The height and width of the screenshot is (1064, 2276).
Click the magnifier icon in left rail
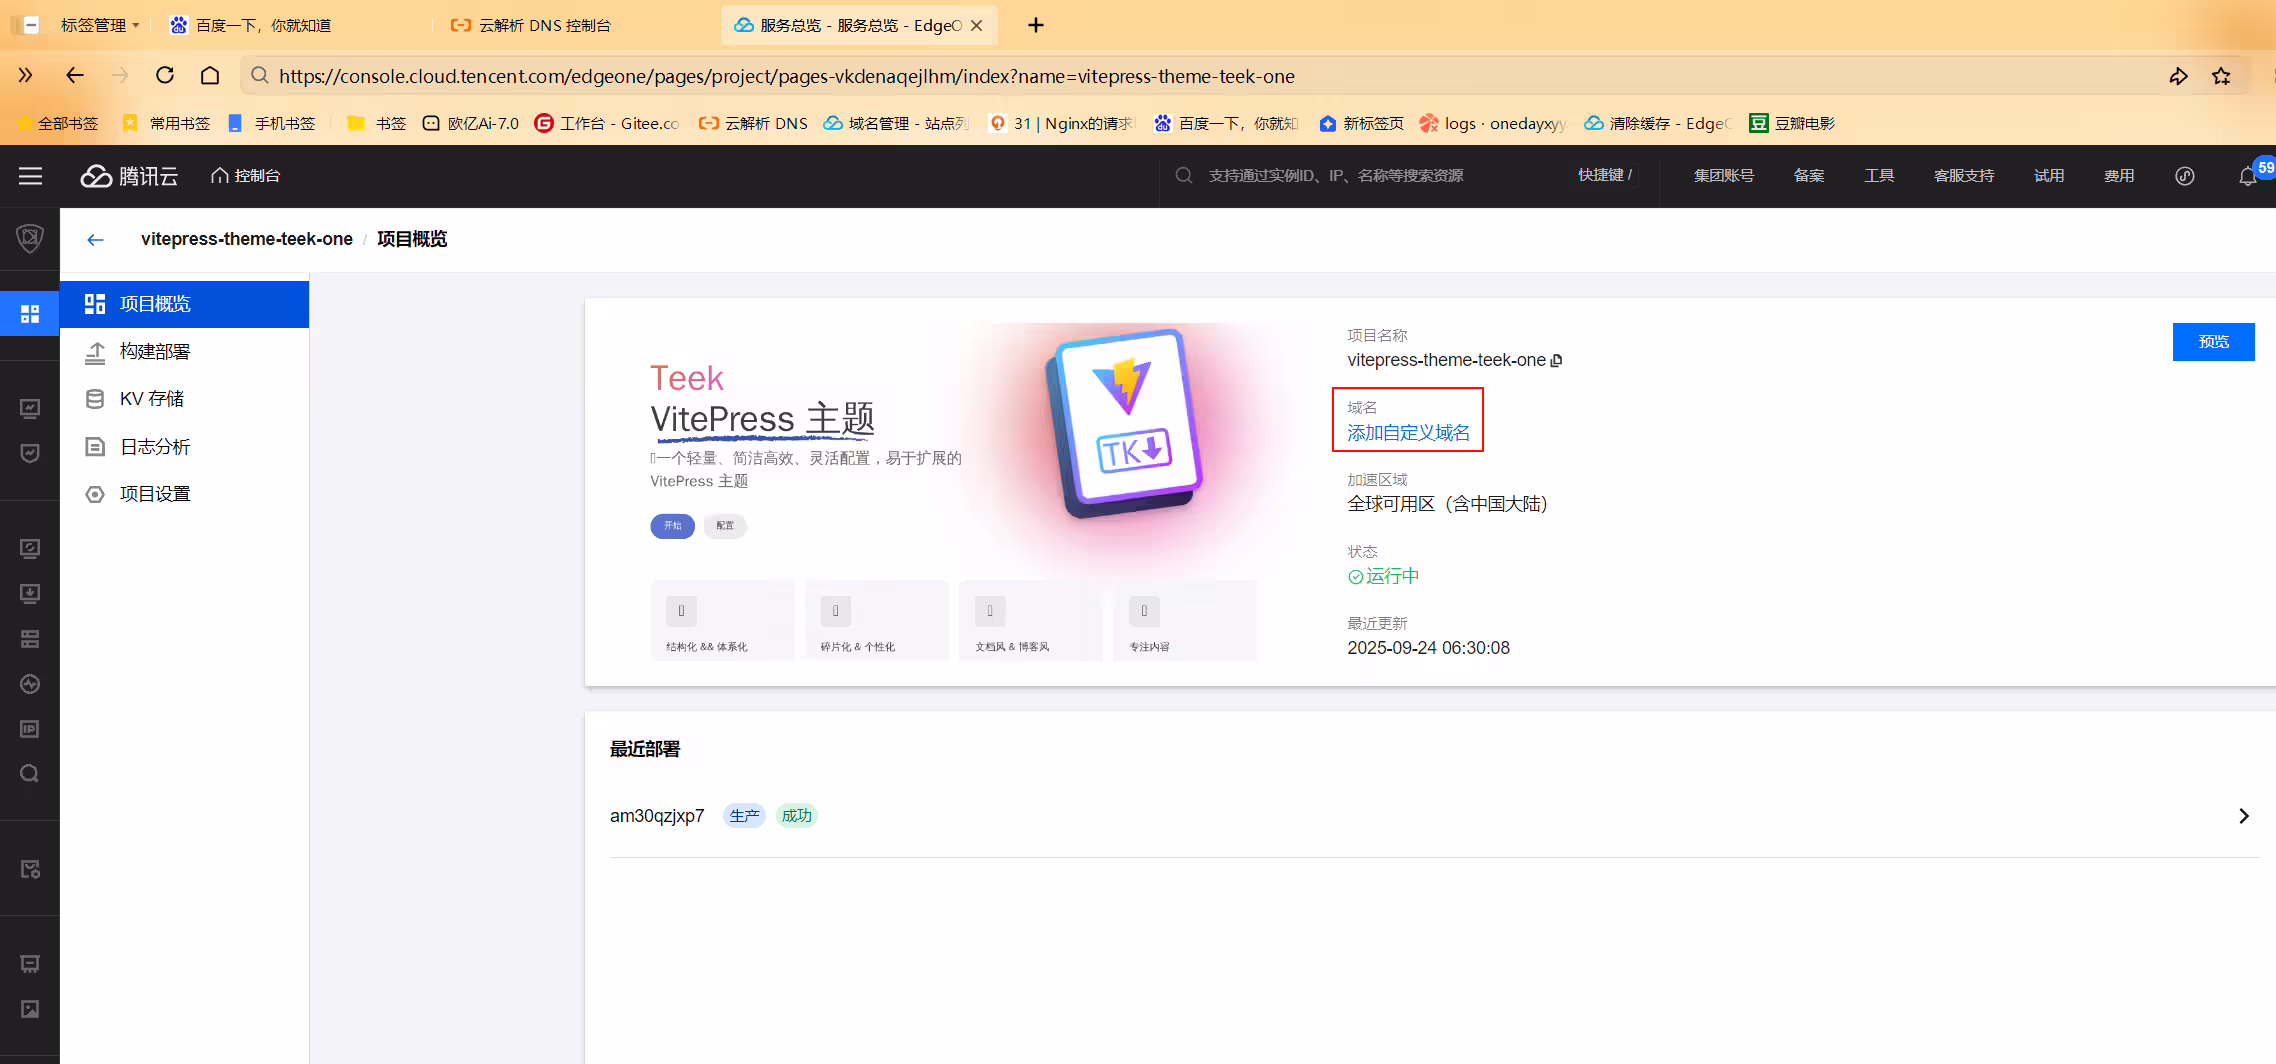coord(30,774)
